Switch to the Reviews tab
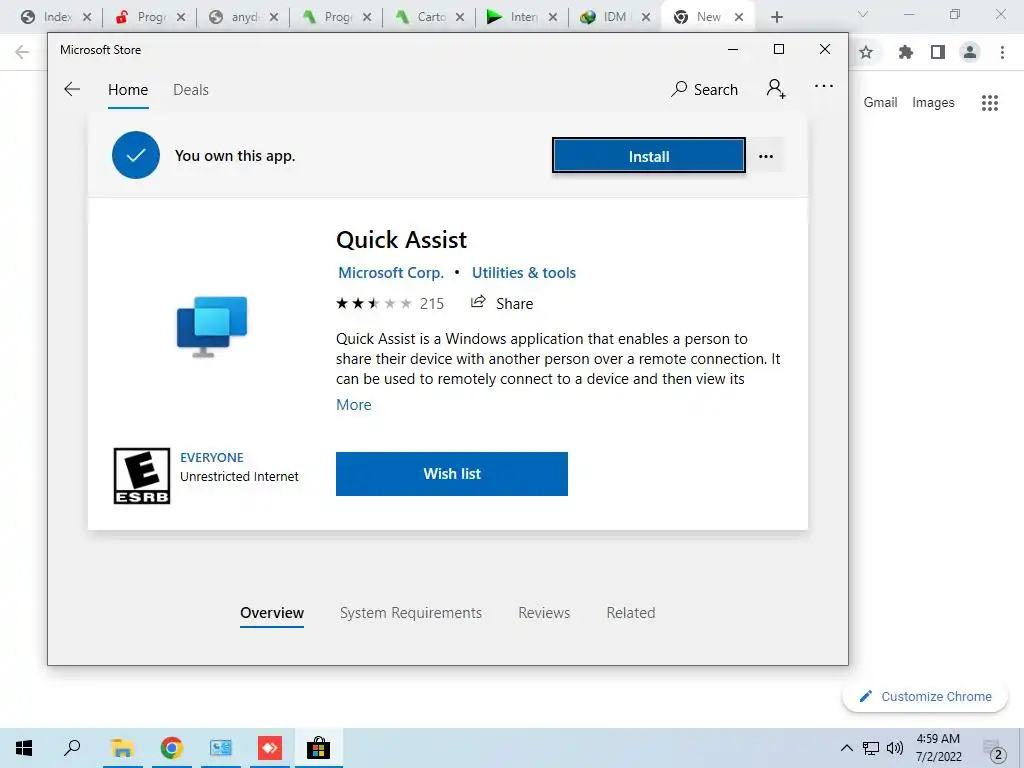 (x=544, y=613)
